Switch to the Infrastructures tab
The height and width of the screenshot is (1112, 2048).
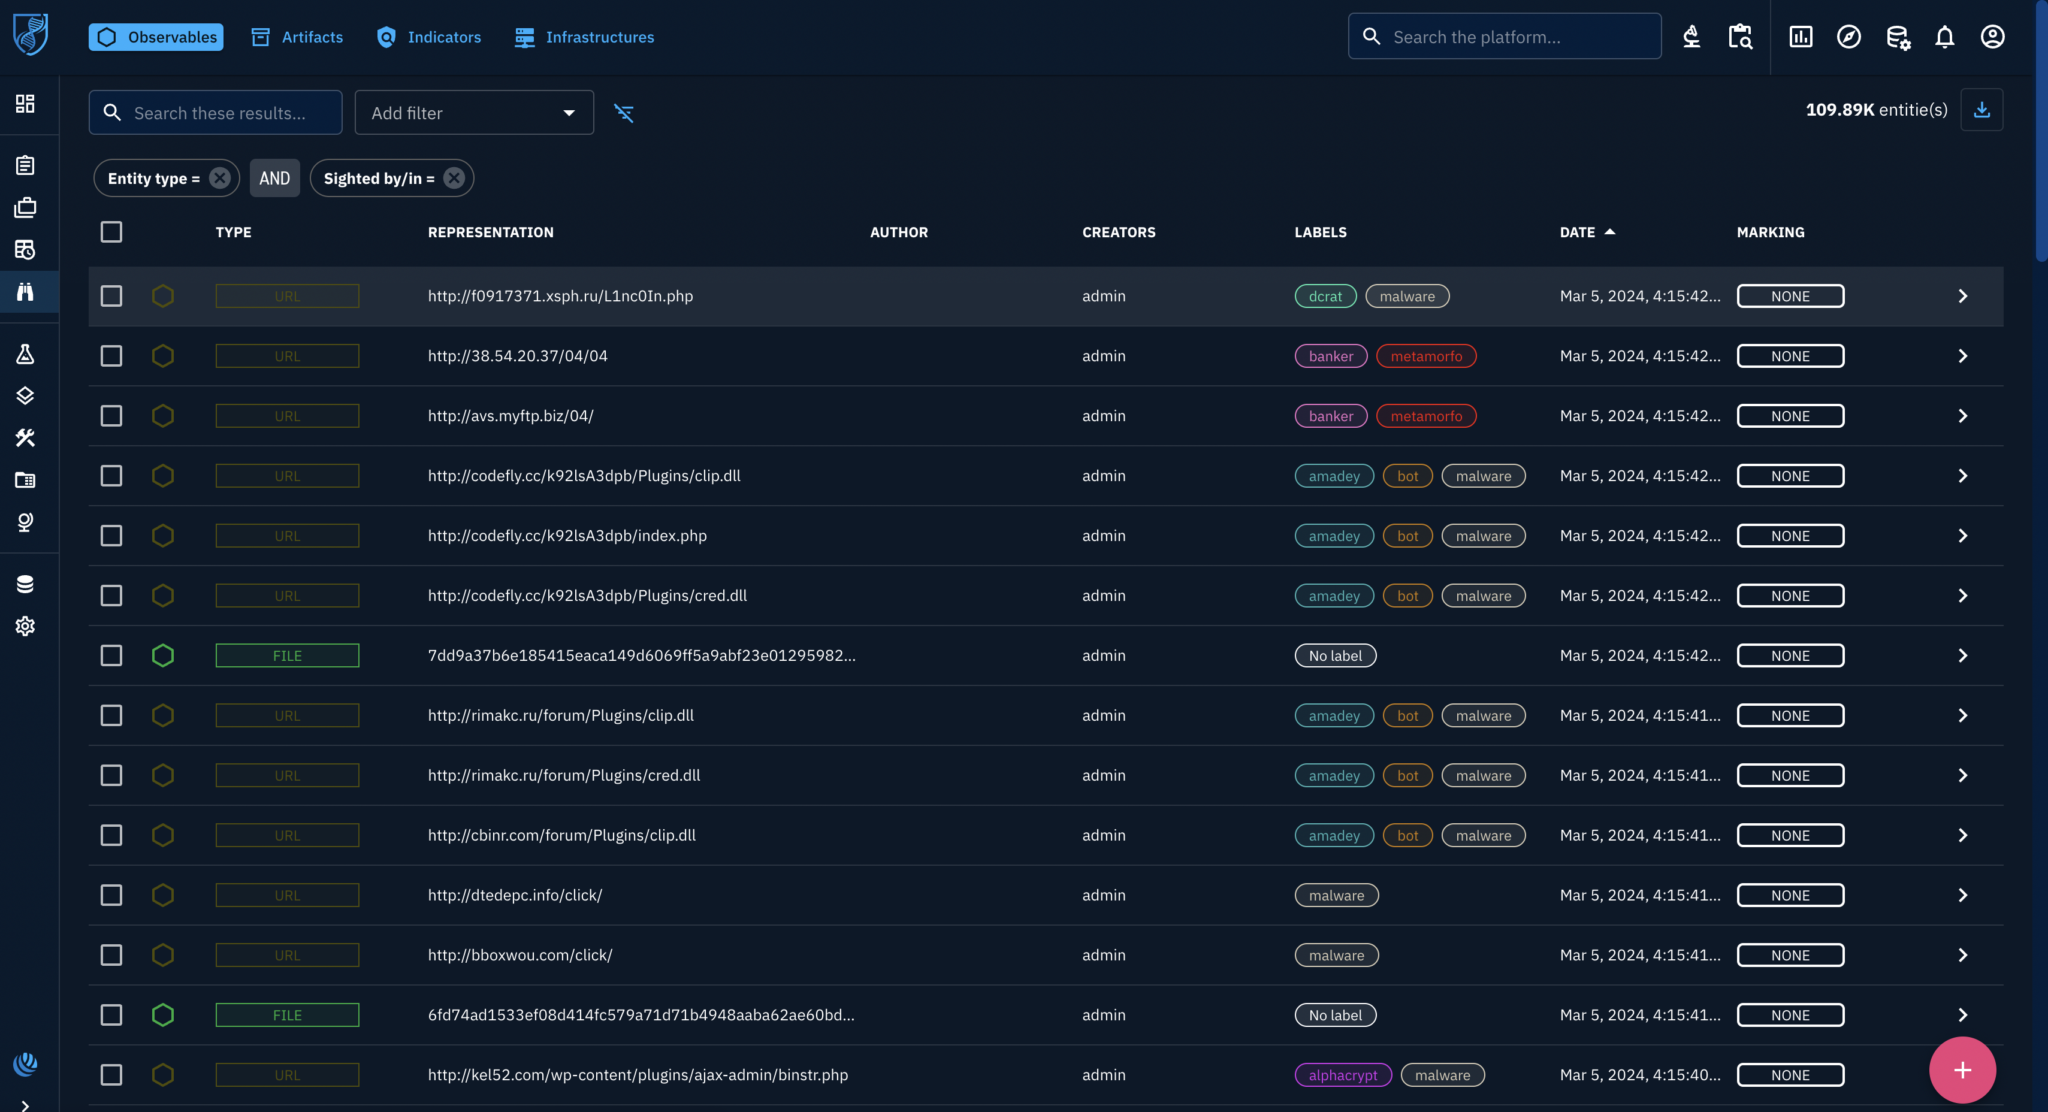coord(584,37)
